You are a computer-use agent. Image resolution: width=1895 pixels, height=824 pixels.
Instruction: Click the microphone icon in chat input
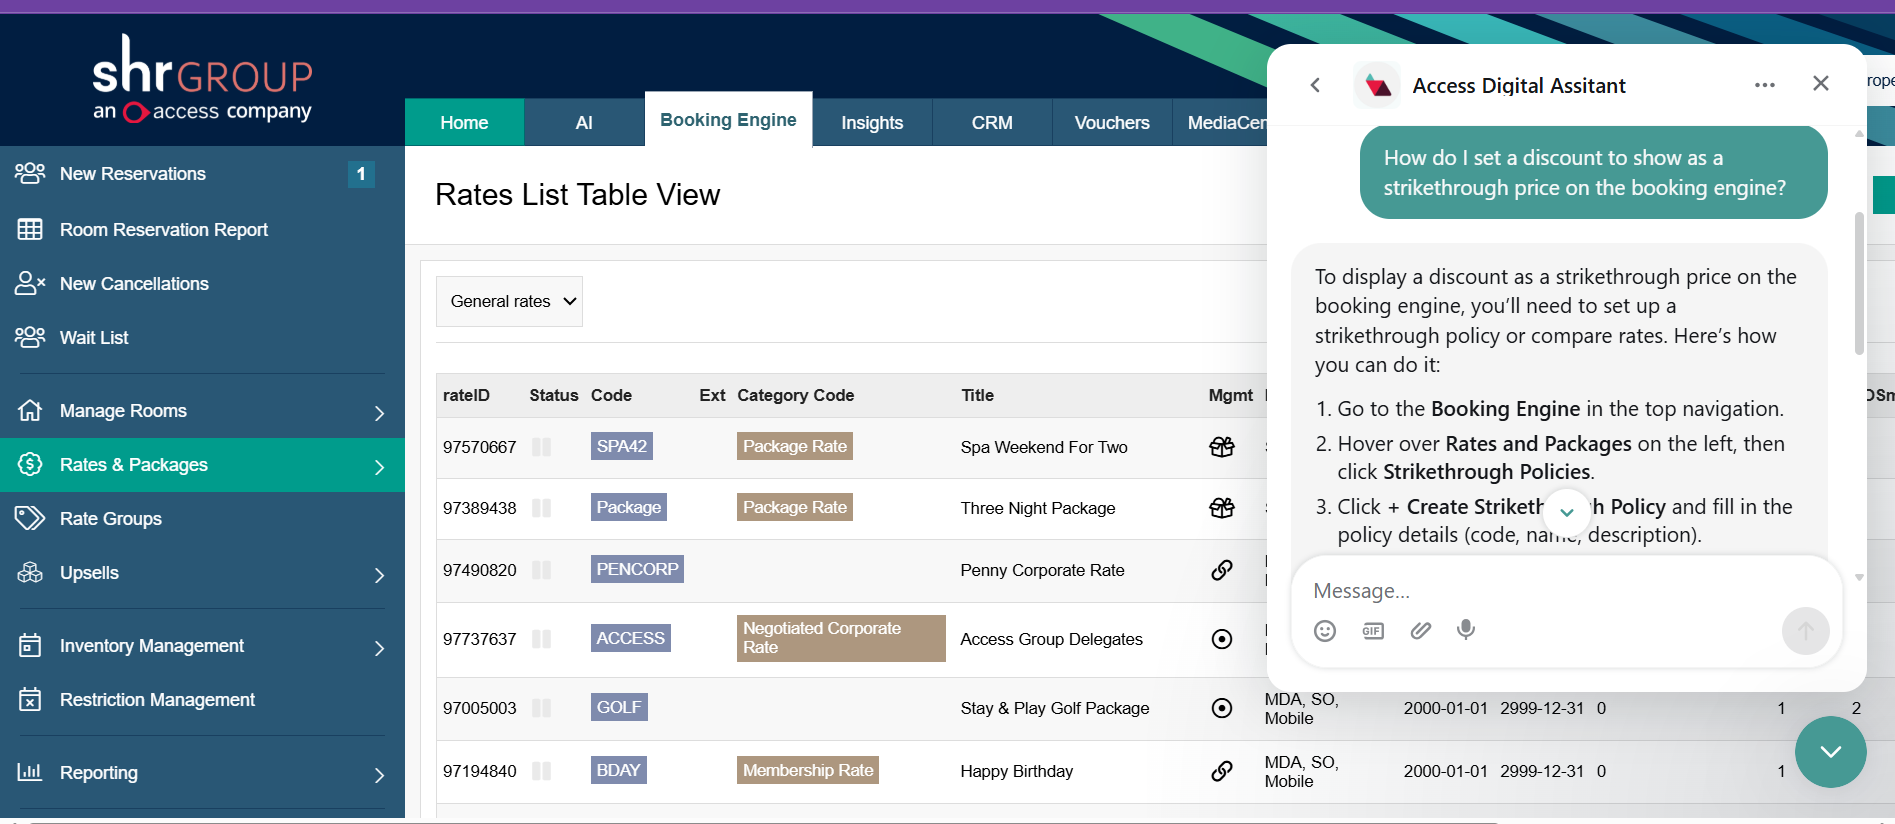tap(1466, 630)
